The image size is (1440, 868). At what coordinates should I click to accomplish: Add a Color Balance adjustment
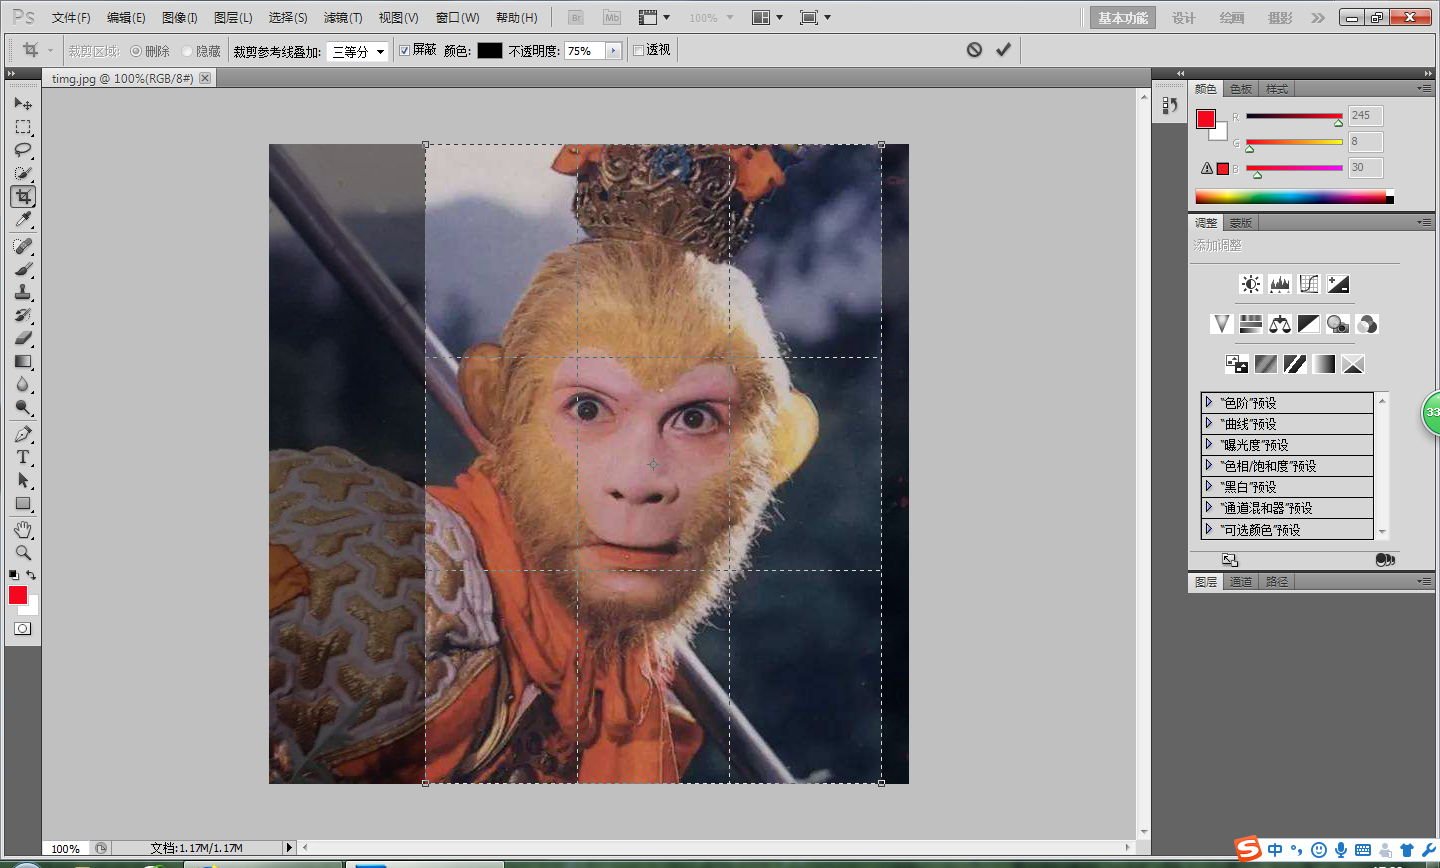click(x=1280, y=324)
